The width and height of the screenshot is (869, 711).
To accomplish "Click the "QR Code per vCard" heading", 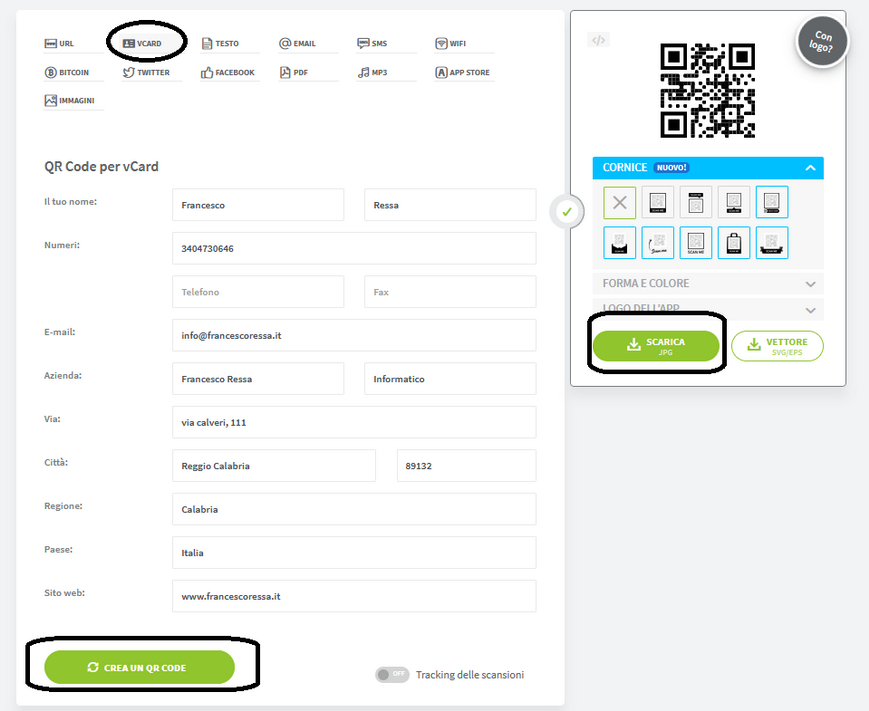I will pyautogui.click(x=101, y=167).
